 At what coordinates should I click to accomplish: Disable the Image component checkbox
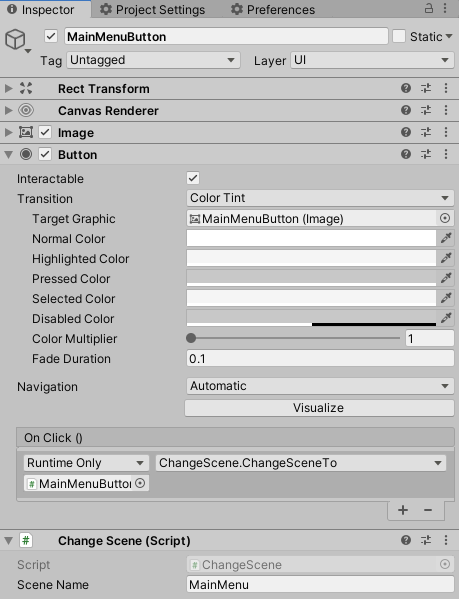pos(45,133)
